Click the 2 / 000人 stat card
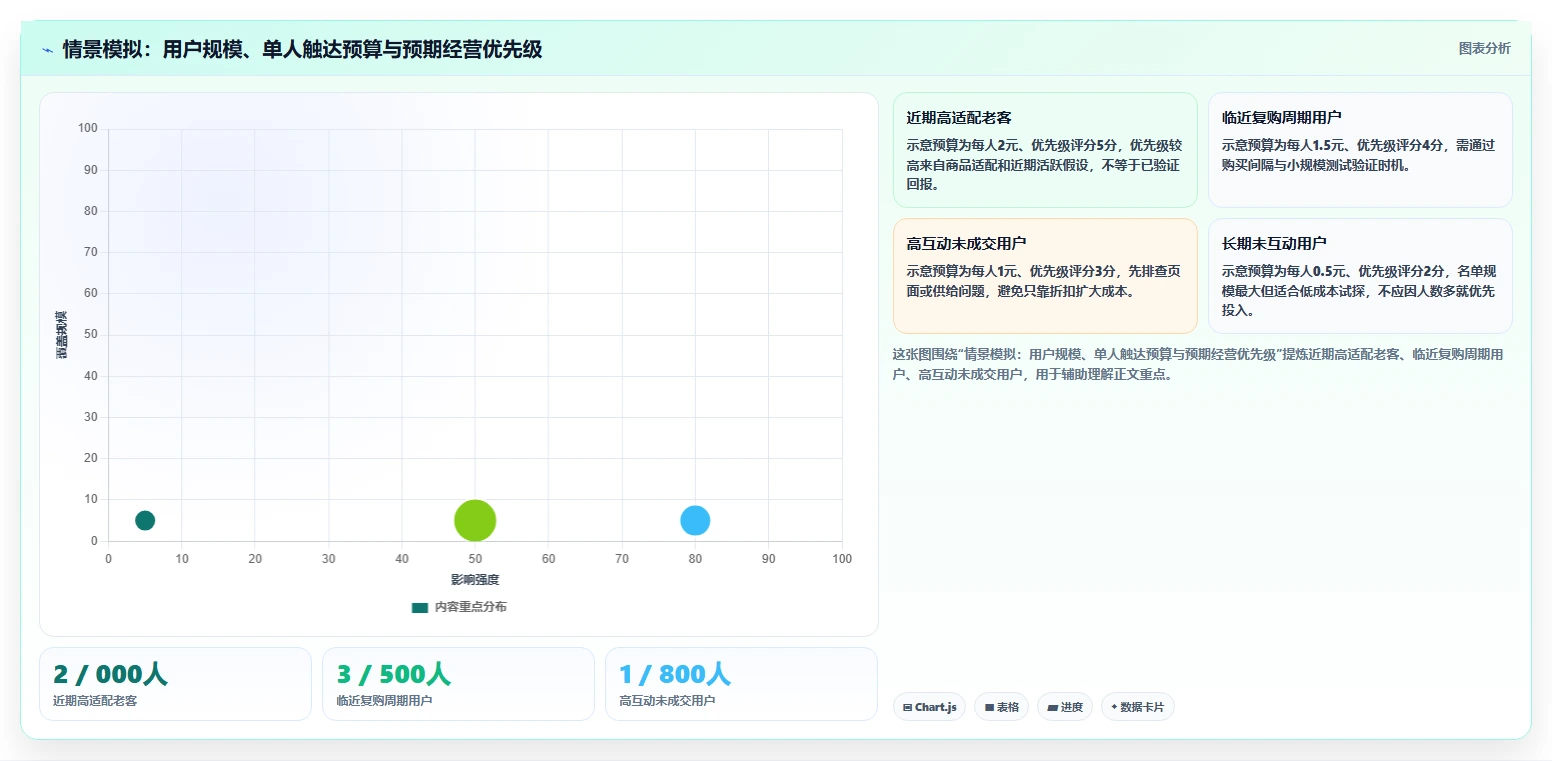Viewport: 1552px width, 761px height. tap(175, 684)
